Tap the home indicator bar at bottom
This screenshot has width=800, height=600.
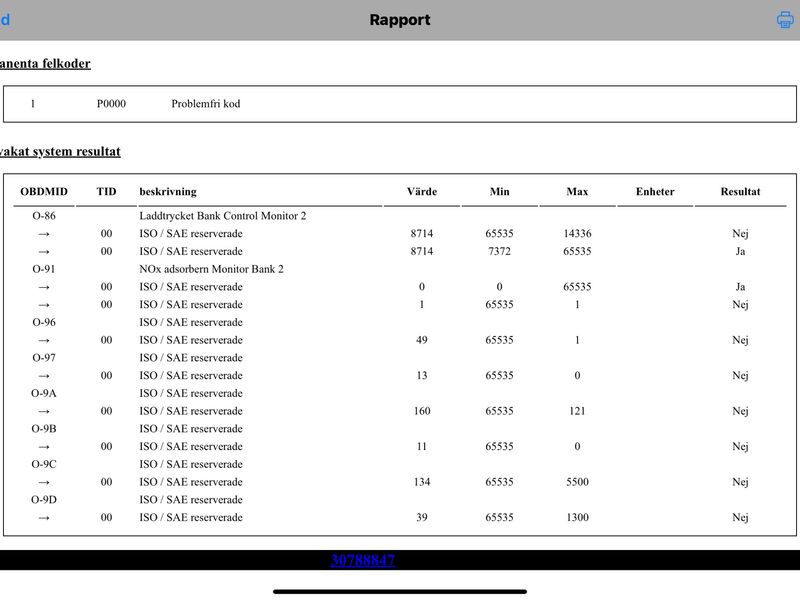(x=399, y=592)
